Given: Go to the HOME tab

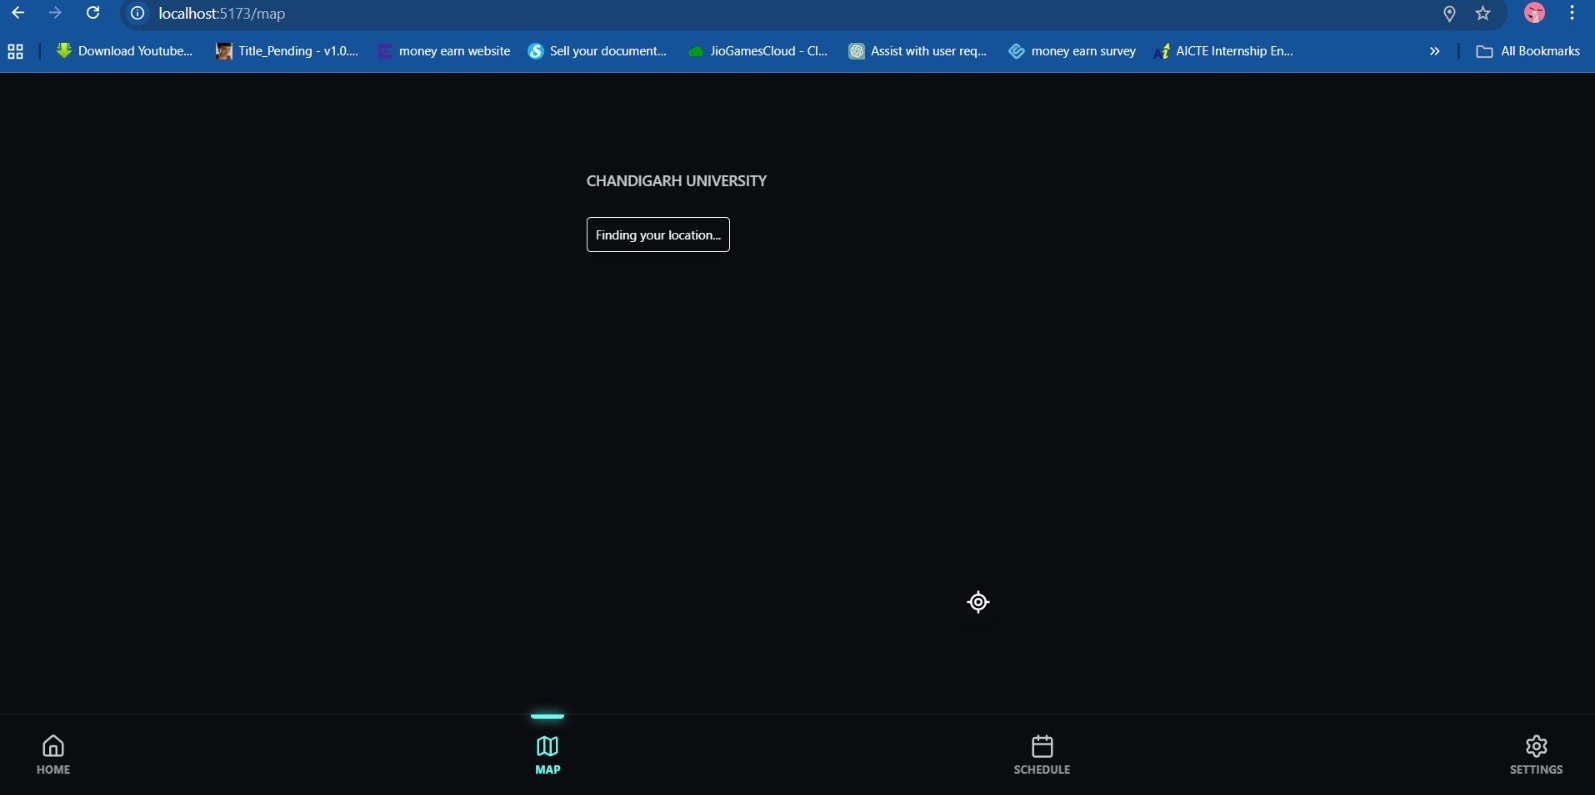Looking at the screenshot, I should coord(53,755).
